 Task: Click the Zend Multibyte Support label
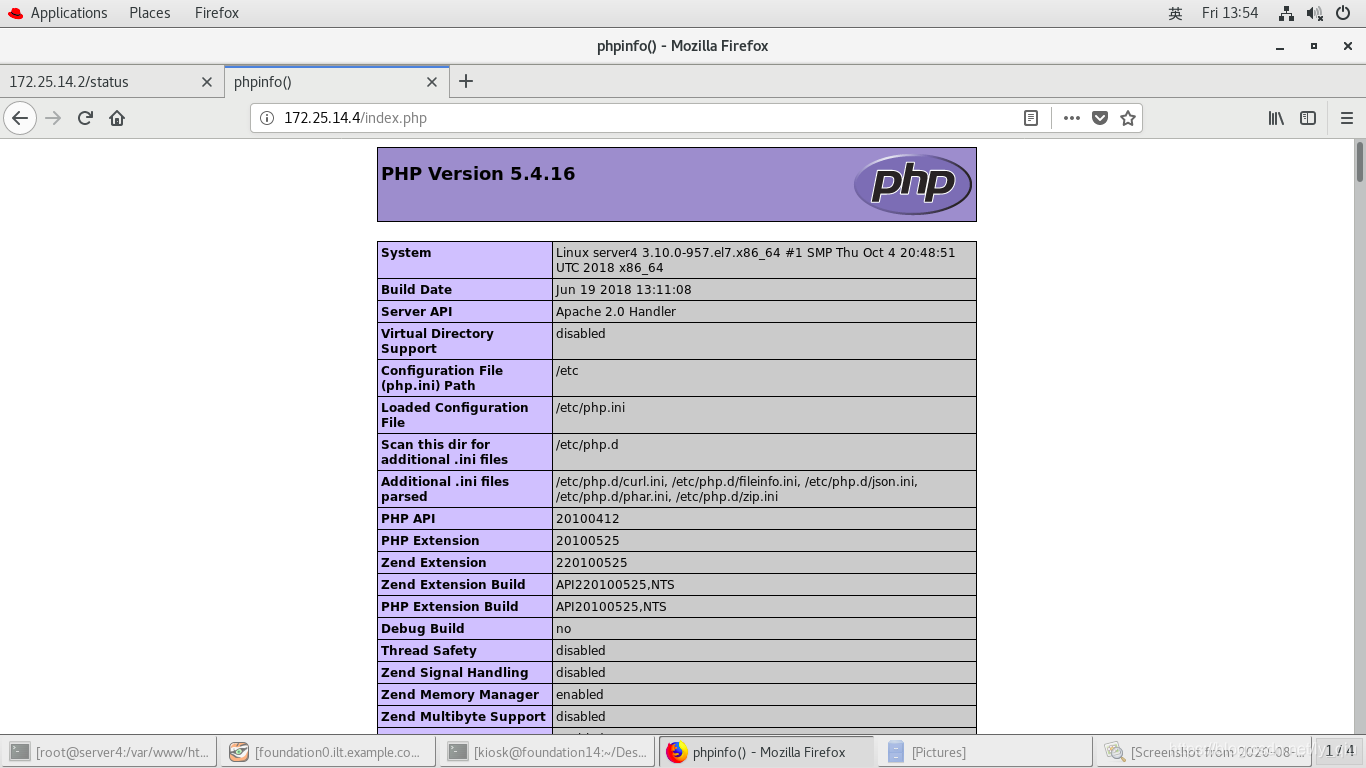point(463,717)
